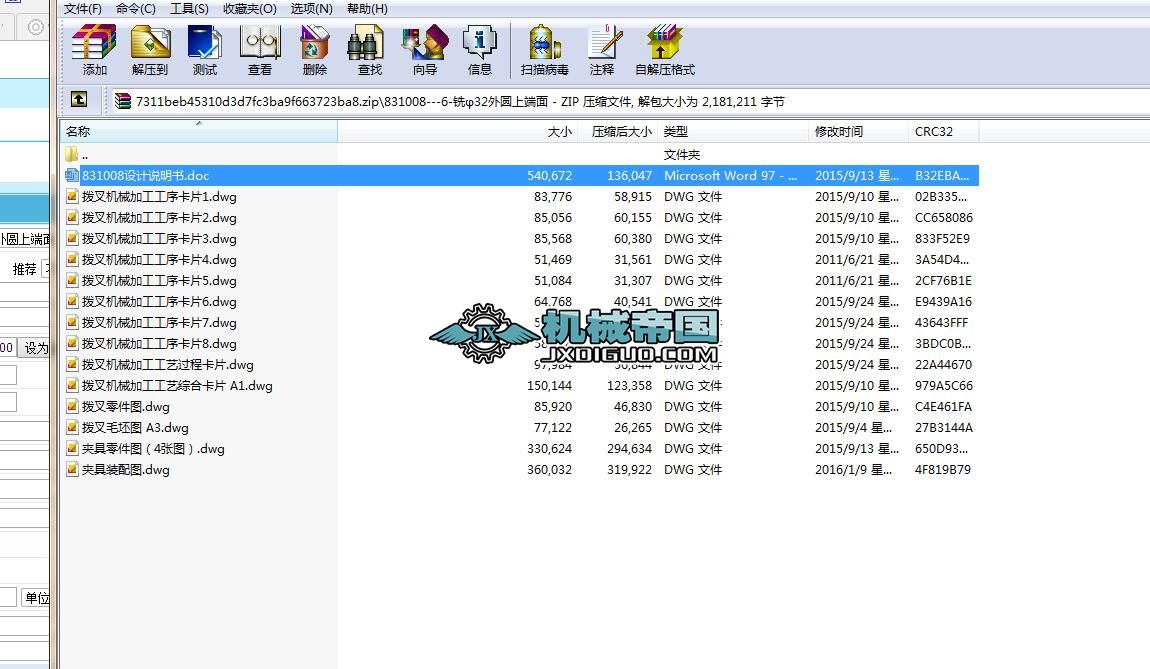Sort by Modified (修改时间) column header
Image resolution: width=1150 pixels, height=669 pixels.
click(x=859, y=131)
